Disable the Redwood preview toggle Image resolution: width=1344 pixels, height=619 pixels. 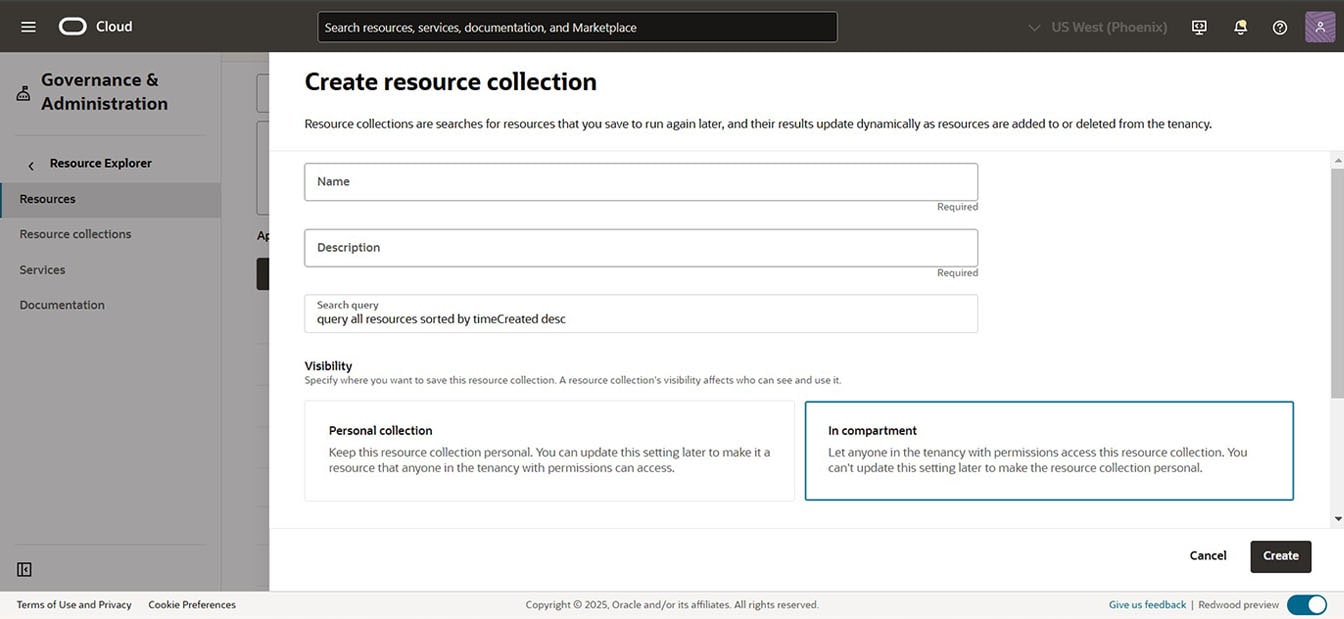point(1307,604)
